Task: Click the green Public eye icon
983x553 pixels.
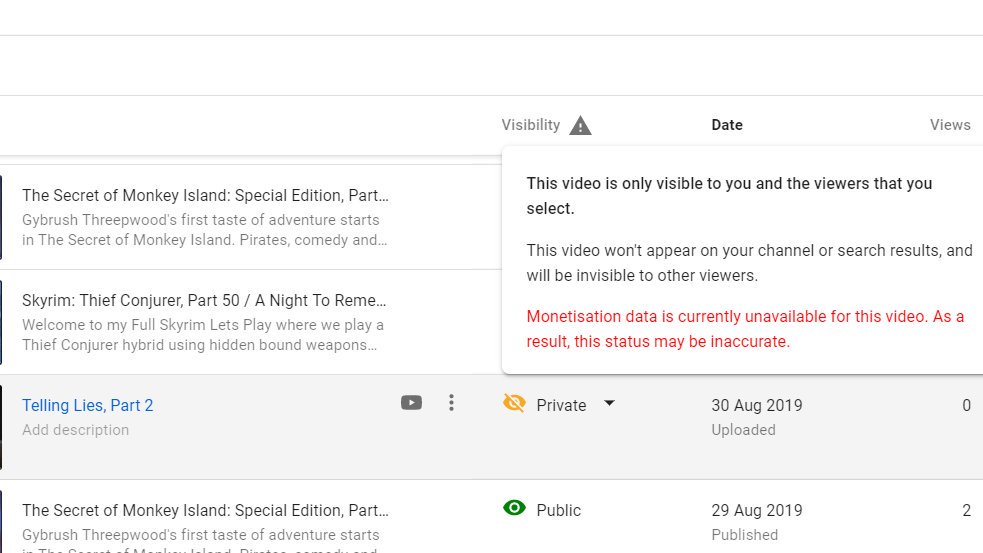Action: click(514, 508)
